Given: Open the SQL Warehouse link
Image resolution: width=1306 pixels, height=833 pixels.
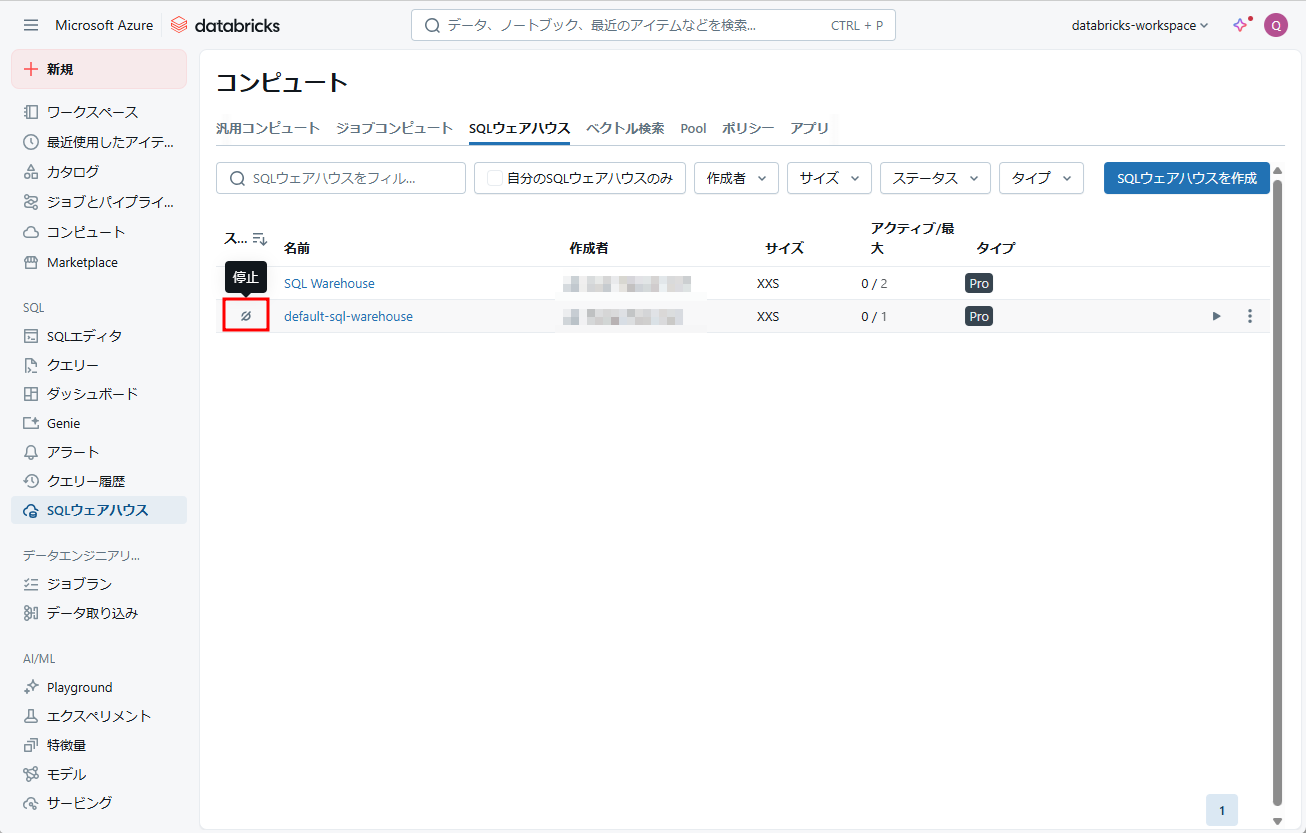Looking at the screenshot, I should click(x=329, y=283).
